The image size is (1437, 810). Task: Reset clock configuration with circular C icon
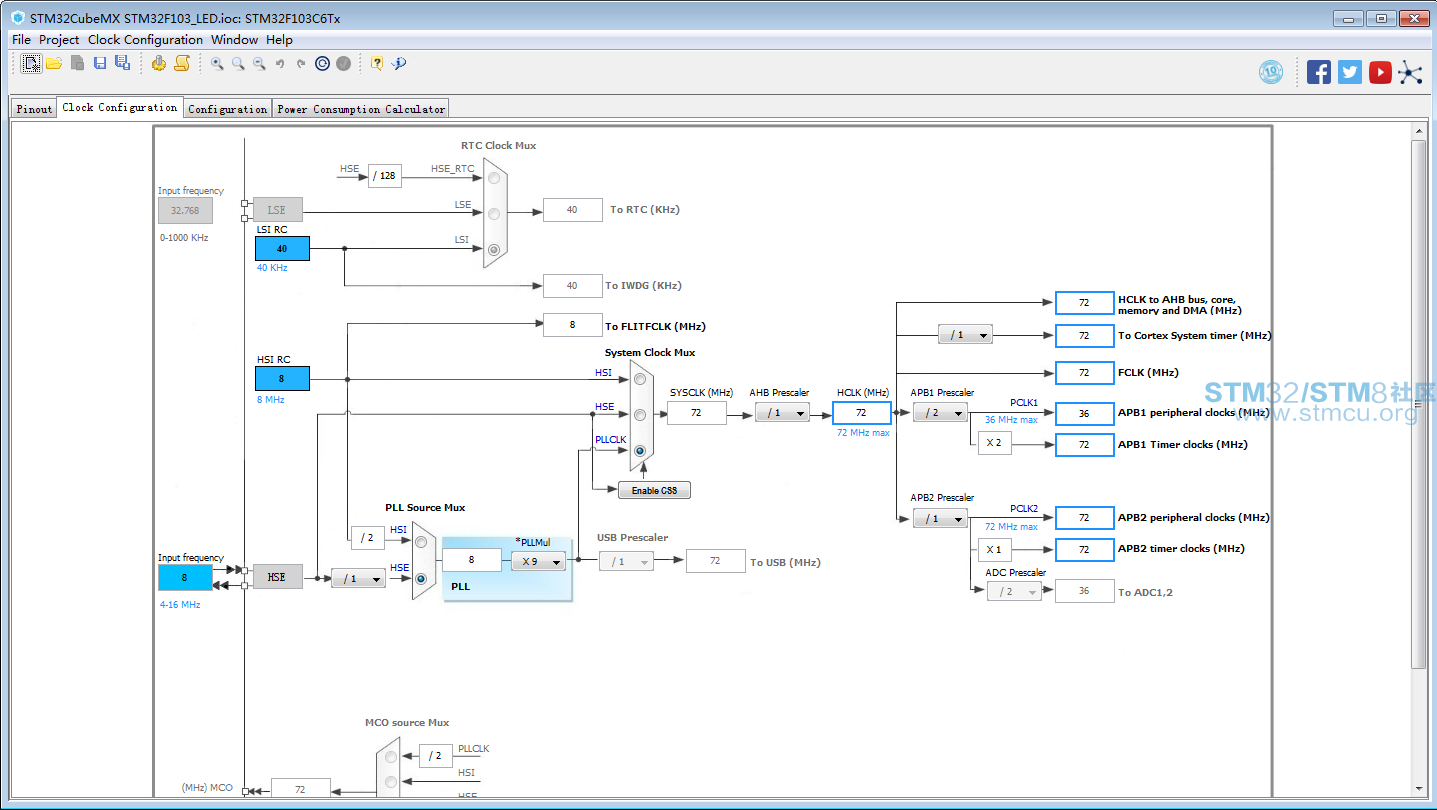(322, 63)
